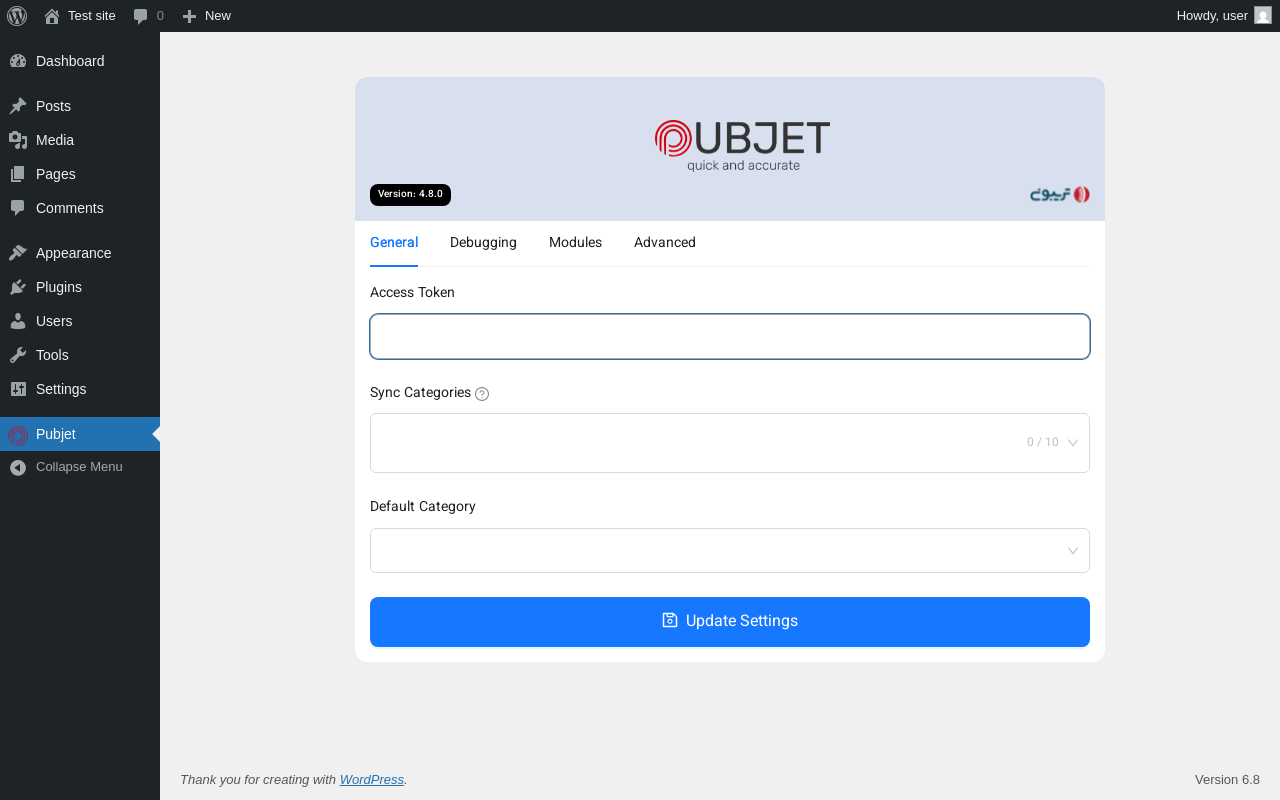Click the Media icon in sidebar
Screen dimensions: 1280x800
coord(18,140)
